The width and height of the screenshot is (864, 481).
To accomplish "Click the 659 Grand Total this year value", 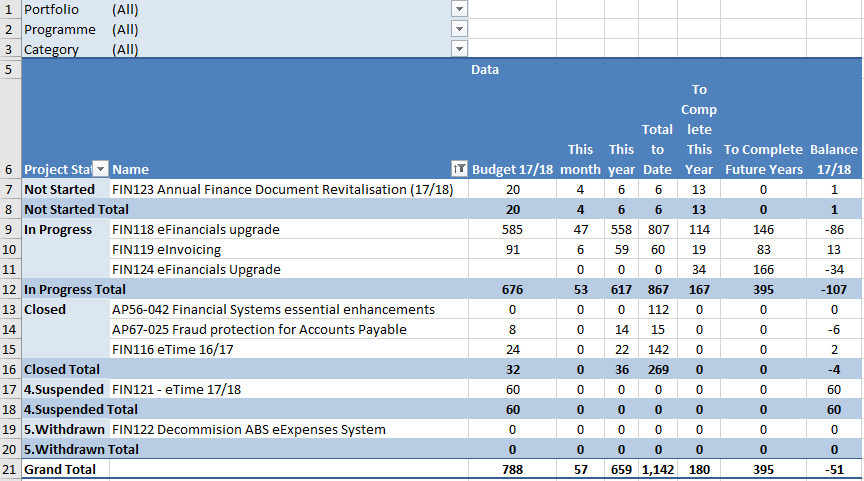I will click(x=622, y=469).
